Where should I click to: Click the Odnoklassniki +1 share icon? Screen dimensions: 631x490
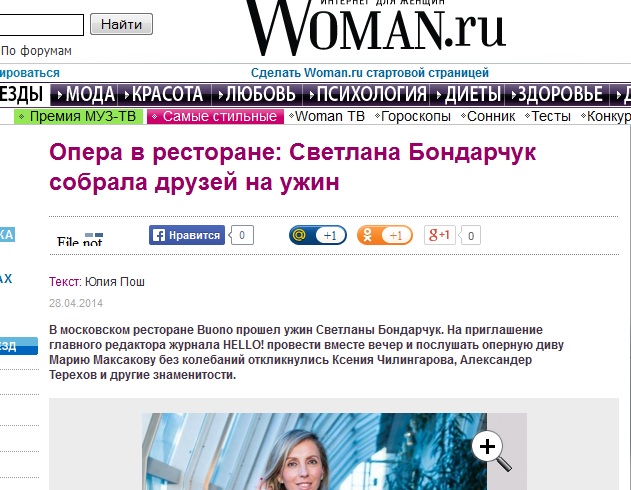tap(385, 235)
